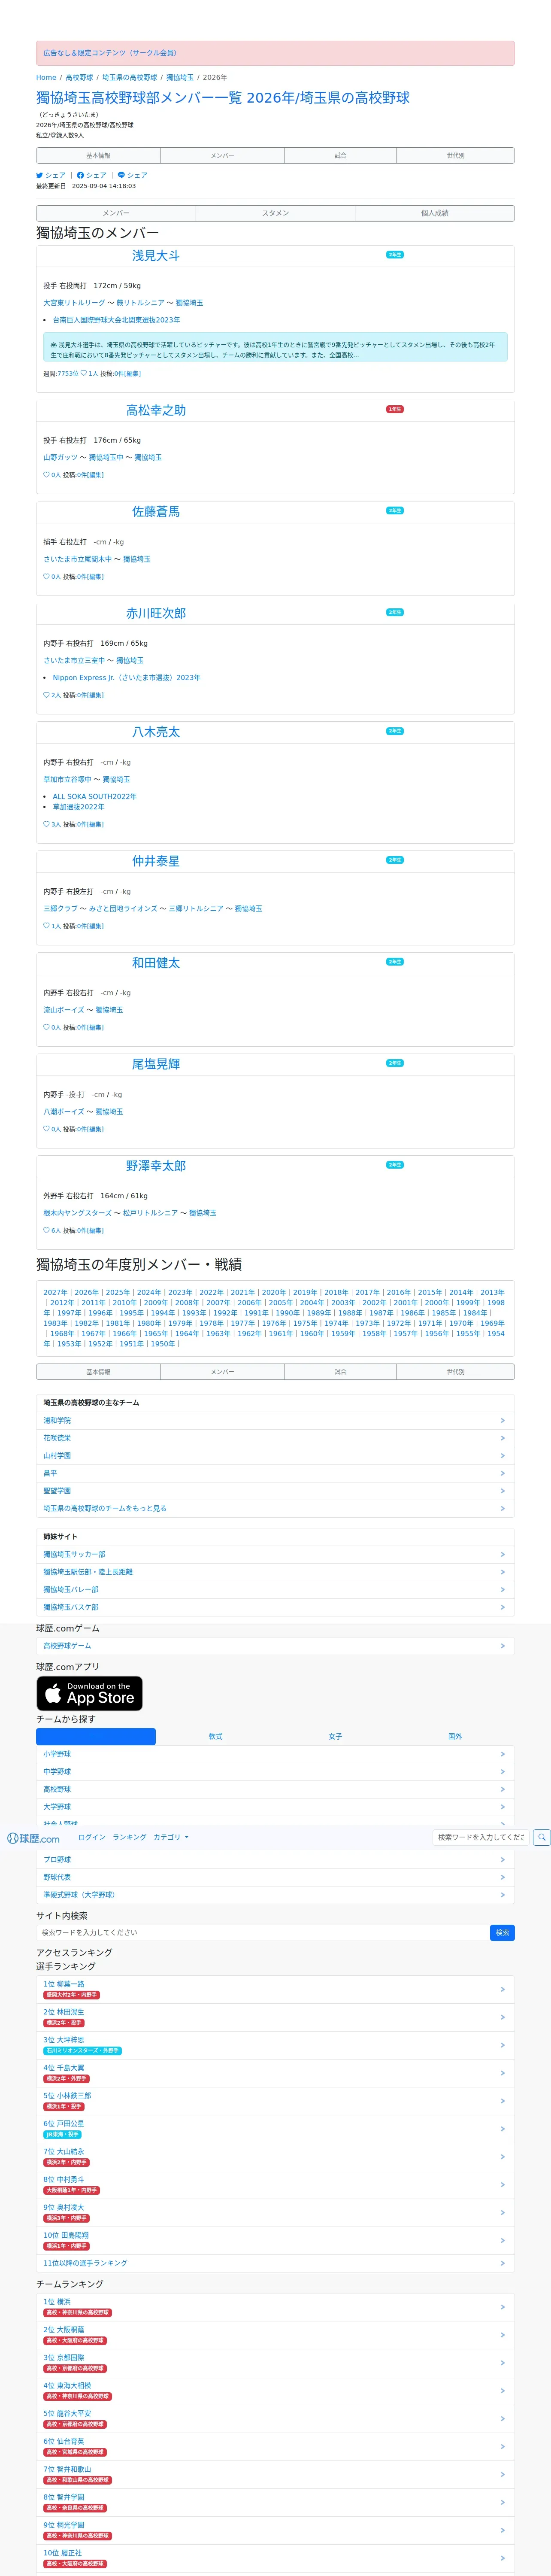This screenshot has width=551, height=2576.
Task: Open the カテゴリ dropdown in navbar
Action: 171,1837
